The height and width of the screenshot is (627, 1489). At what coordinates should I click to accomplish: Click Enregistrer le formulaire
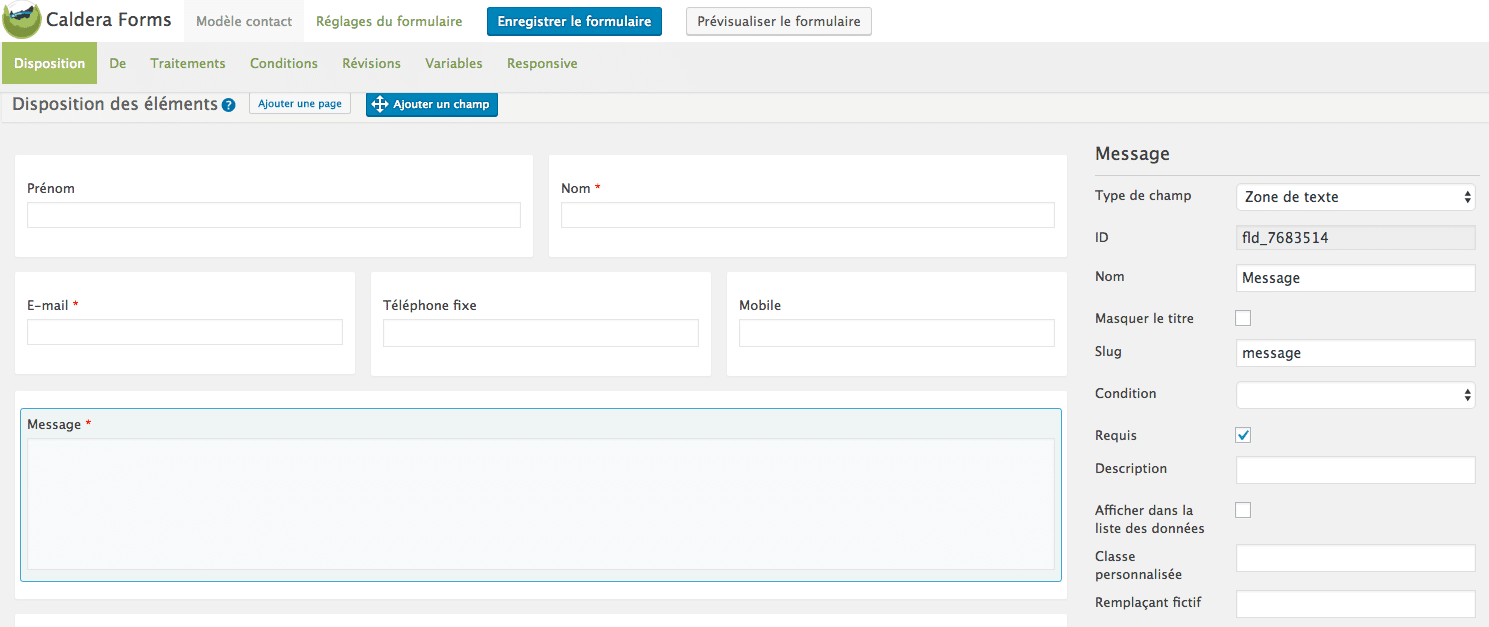point(574,20)
